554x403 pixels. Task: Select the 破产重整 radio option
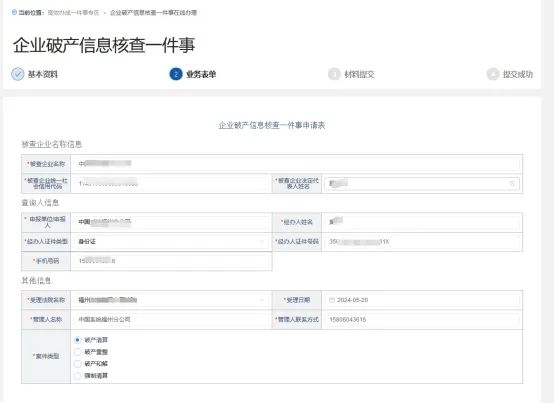77,352
